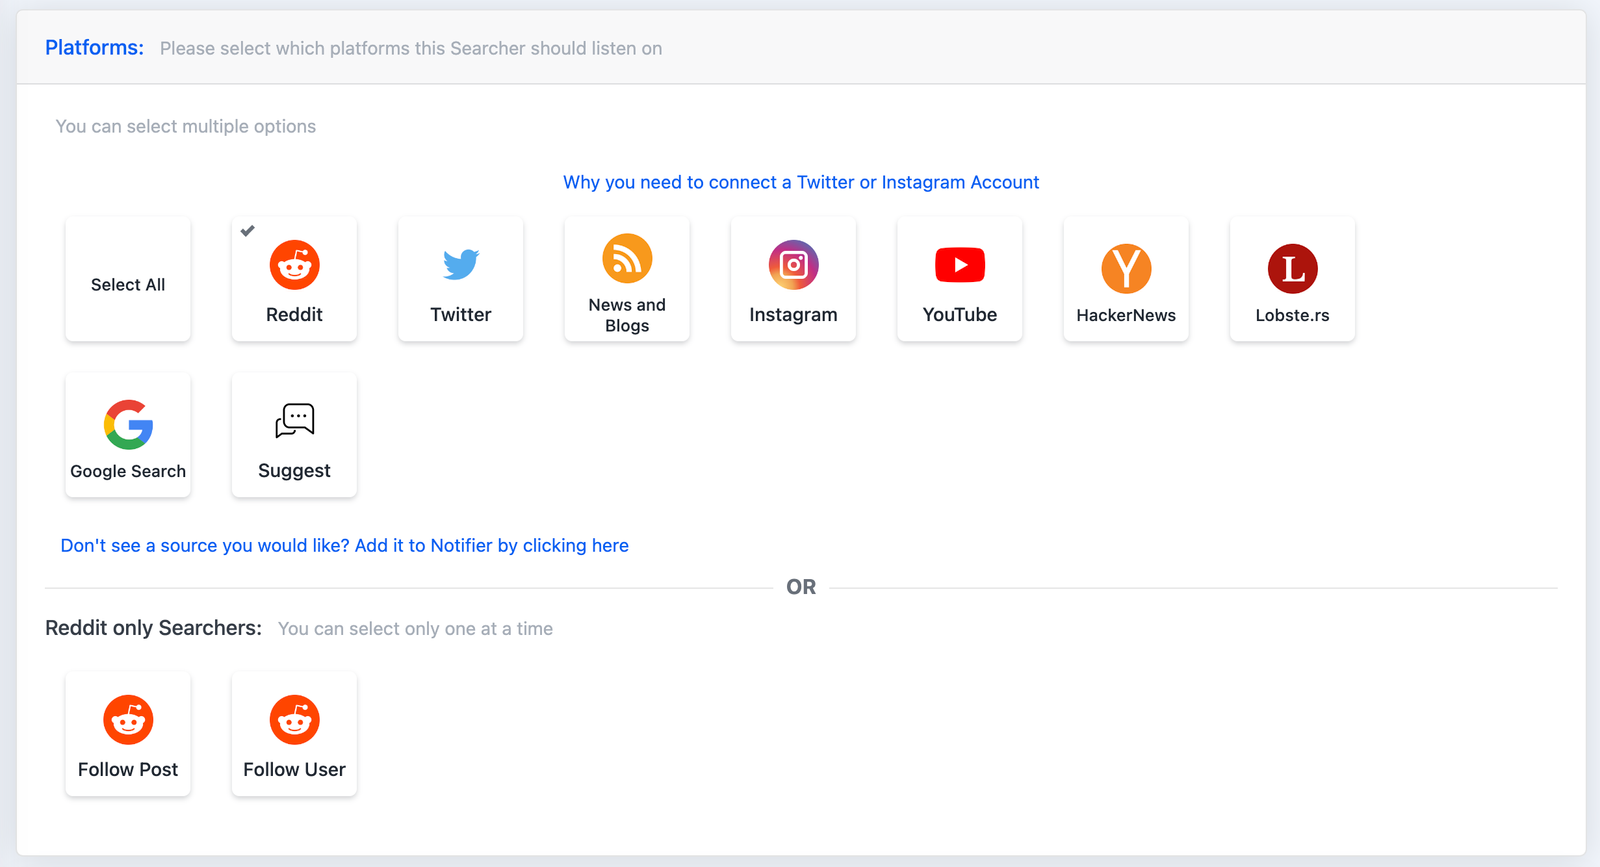Image resolution: width=1600 pixels, height=867 pixels.
Task: Click 'You can select only one at a time'
Action: (x=415, y=629)
